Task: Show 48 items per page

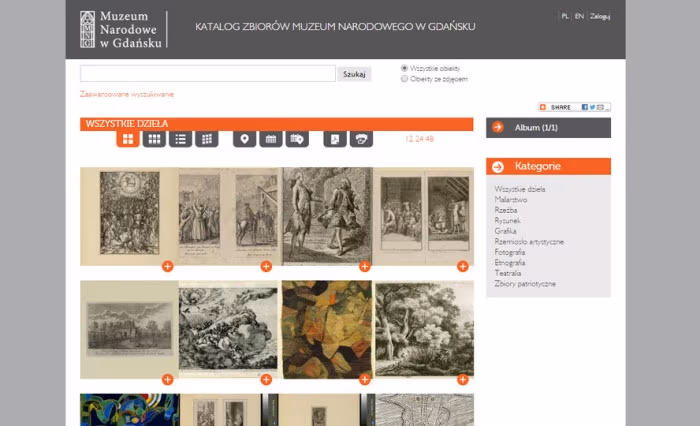Action: 429,139
